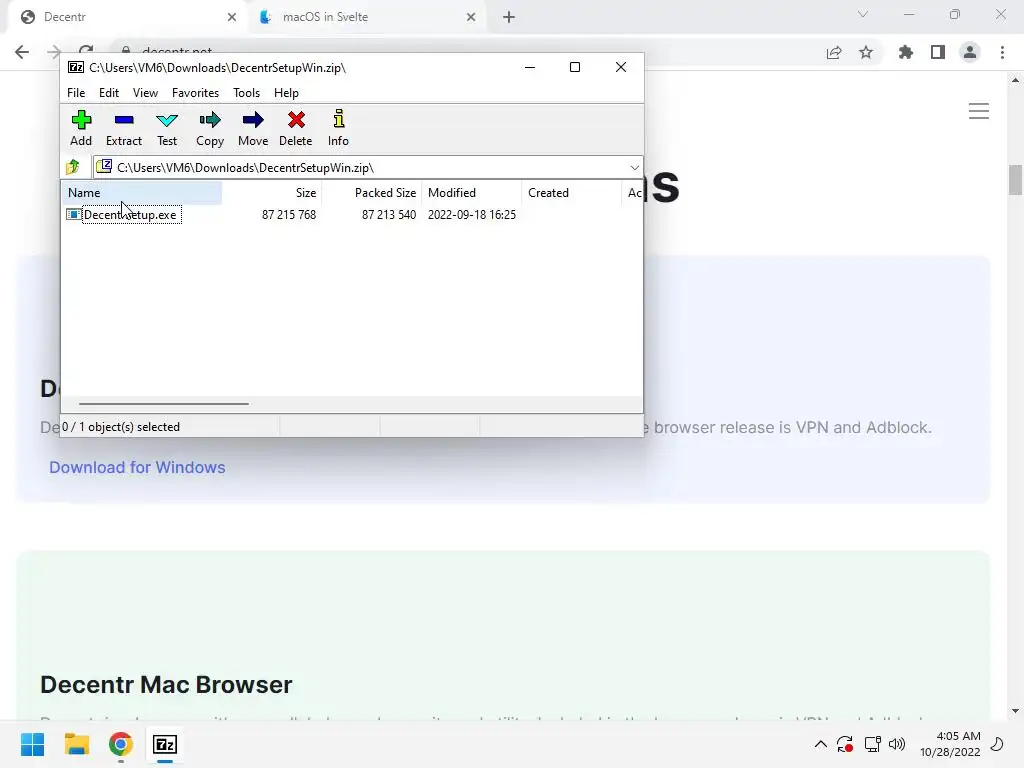Image resolution: width=1024 pixels, height=768 pixels.
Task: Run Test on the archive
Action: (x=167, y=128)
